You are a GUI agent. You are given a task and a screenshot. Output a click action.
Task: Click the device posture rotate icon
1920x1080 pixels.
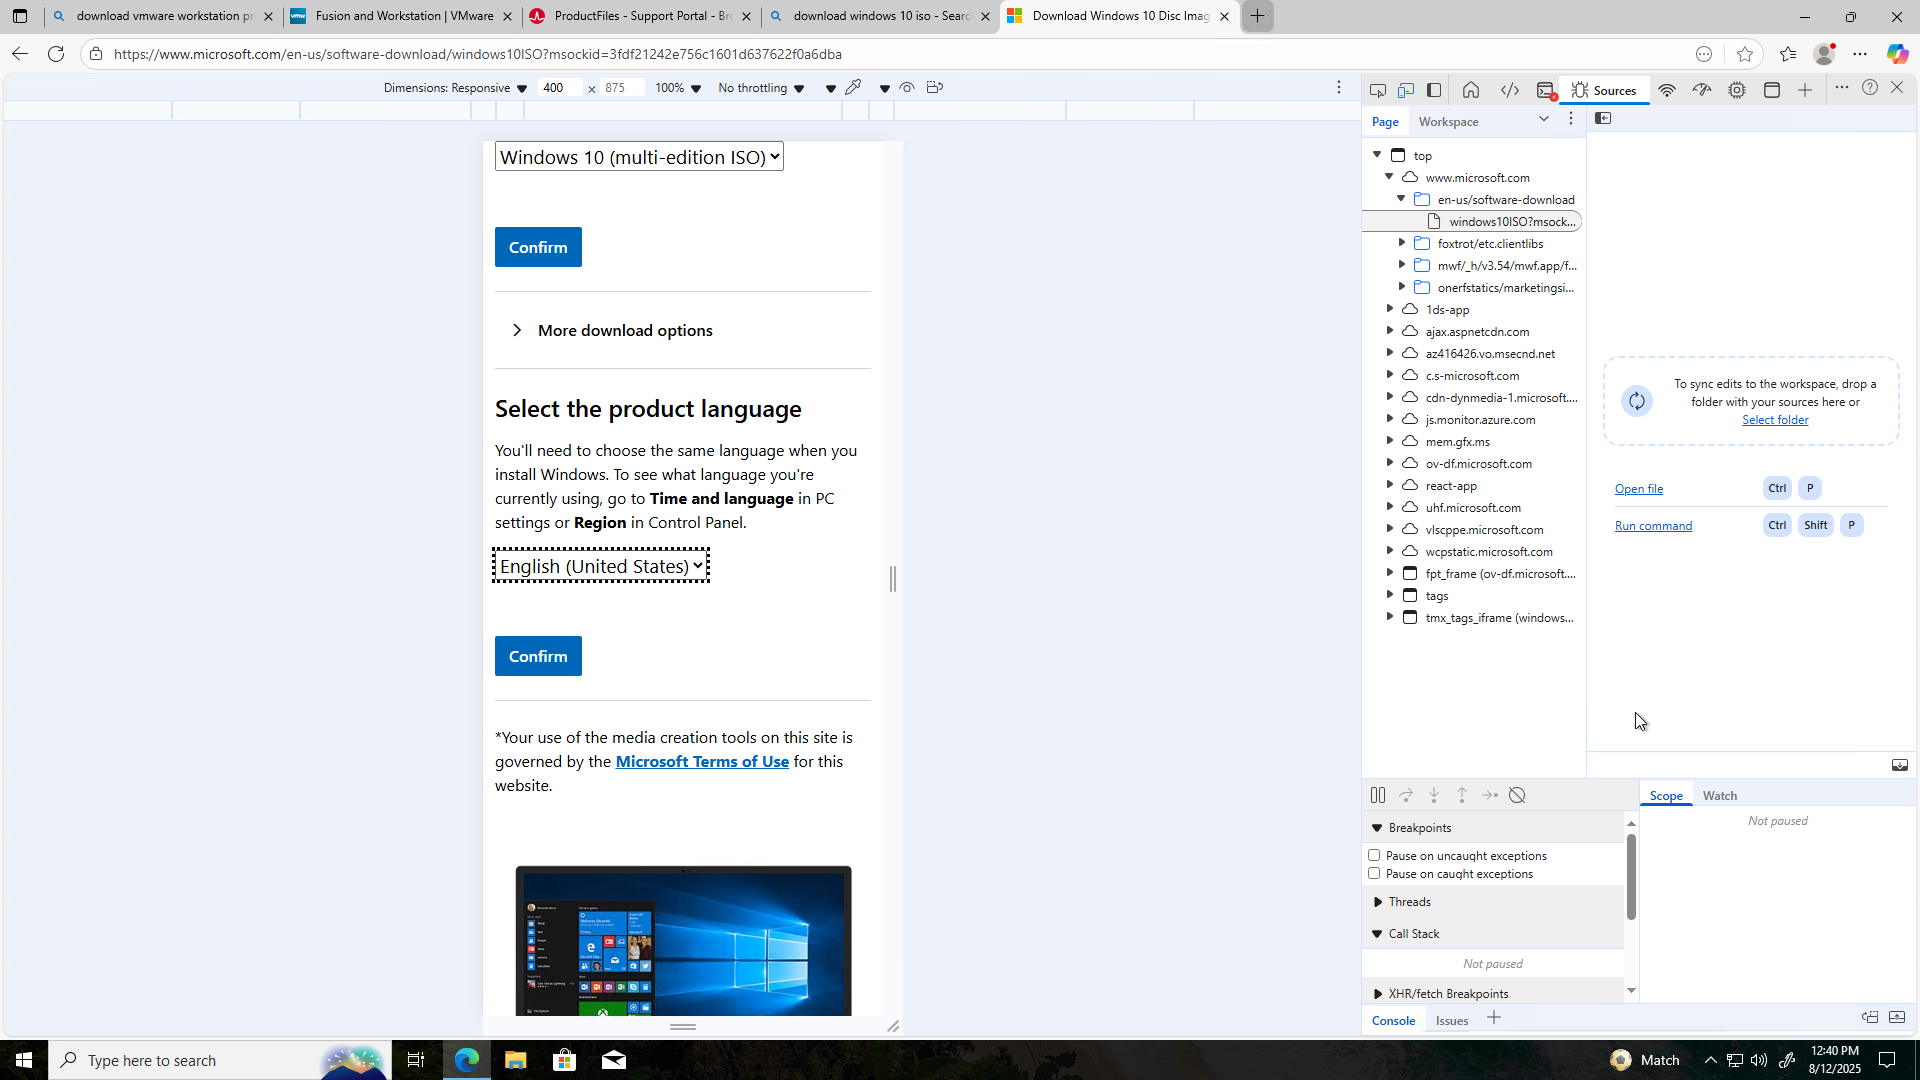point(935,88)
